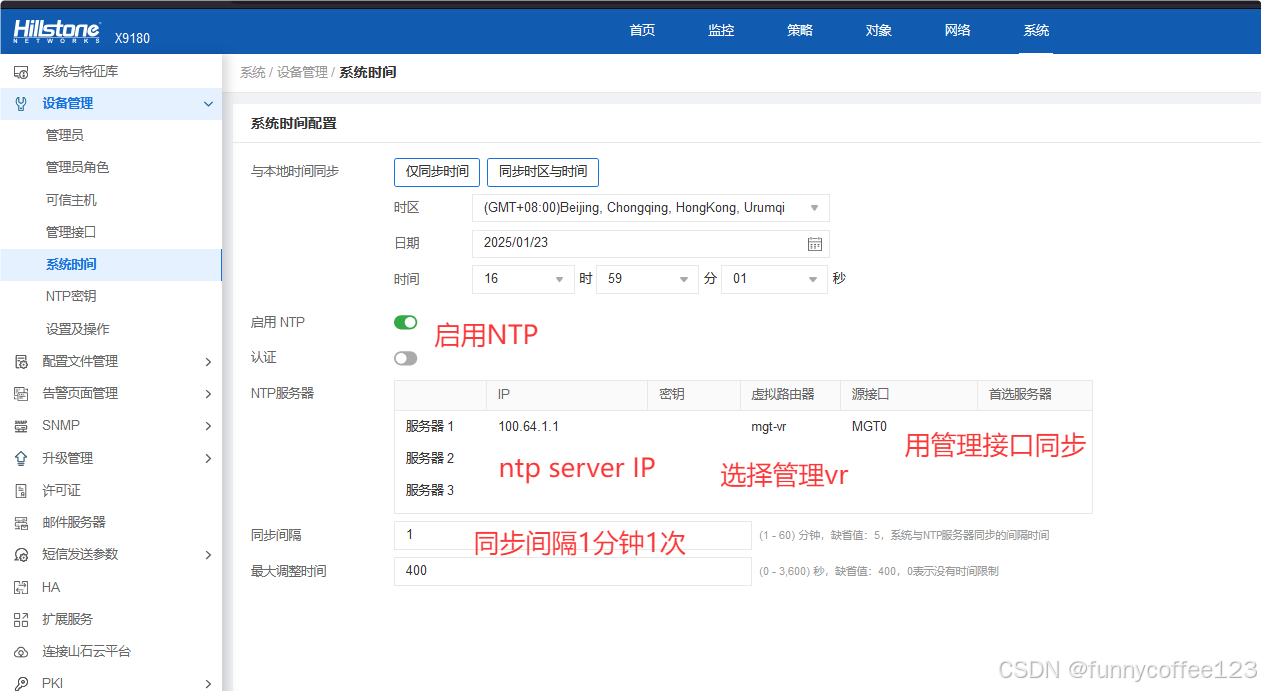The height and width of the screenshot is (691, 1261).
Task: Open the 策略 top menu
Action: 800,30
